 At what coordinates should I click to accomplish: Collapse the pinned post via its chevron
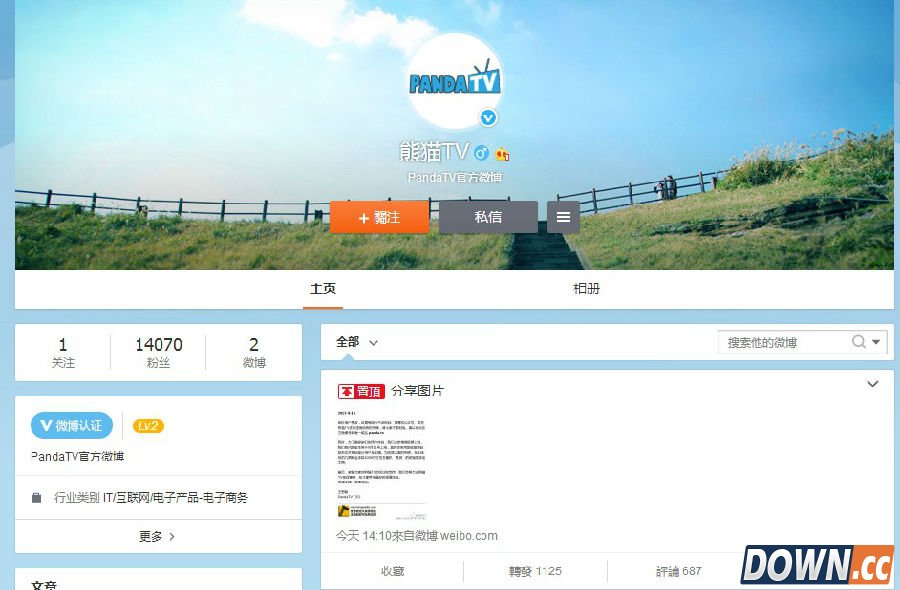(871, 383)
